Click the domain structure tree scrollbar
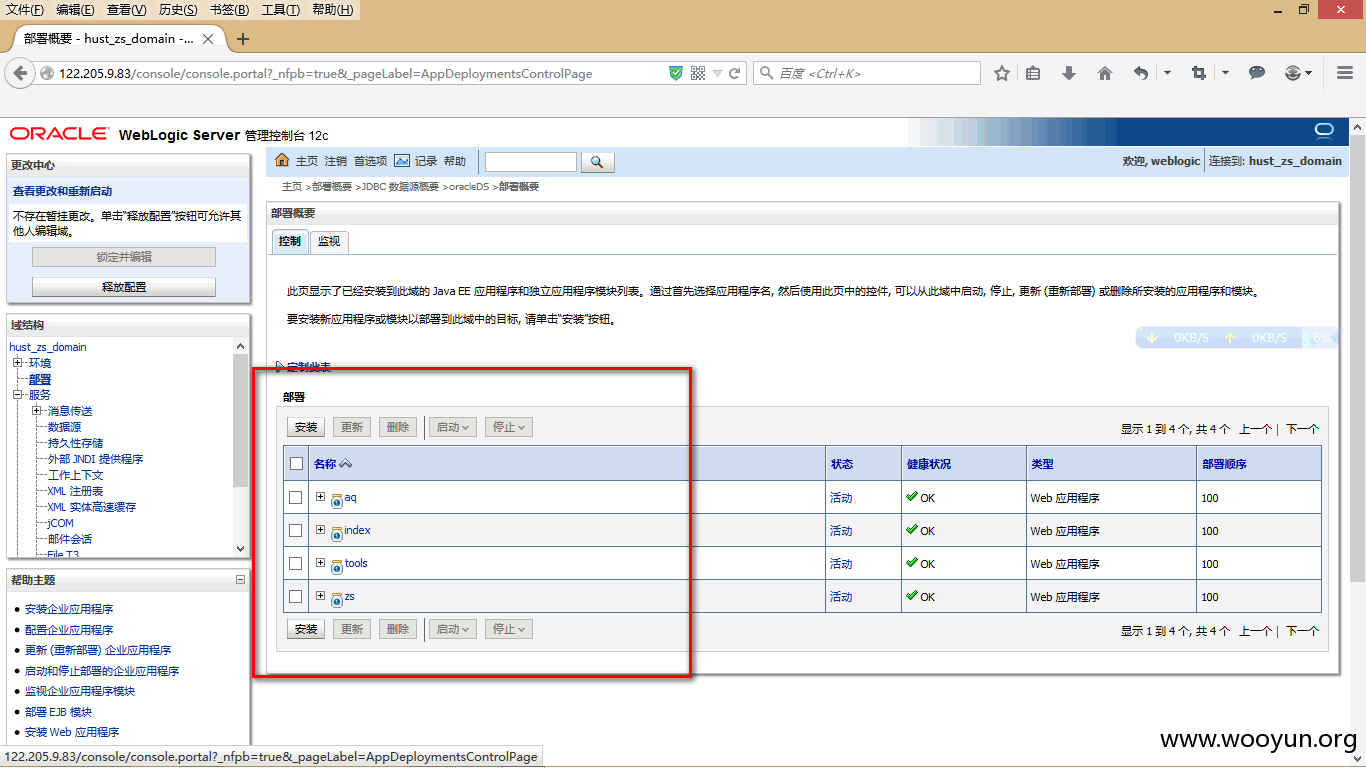The image size is (1366, 768). point(240,420)
